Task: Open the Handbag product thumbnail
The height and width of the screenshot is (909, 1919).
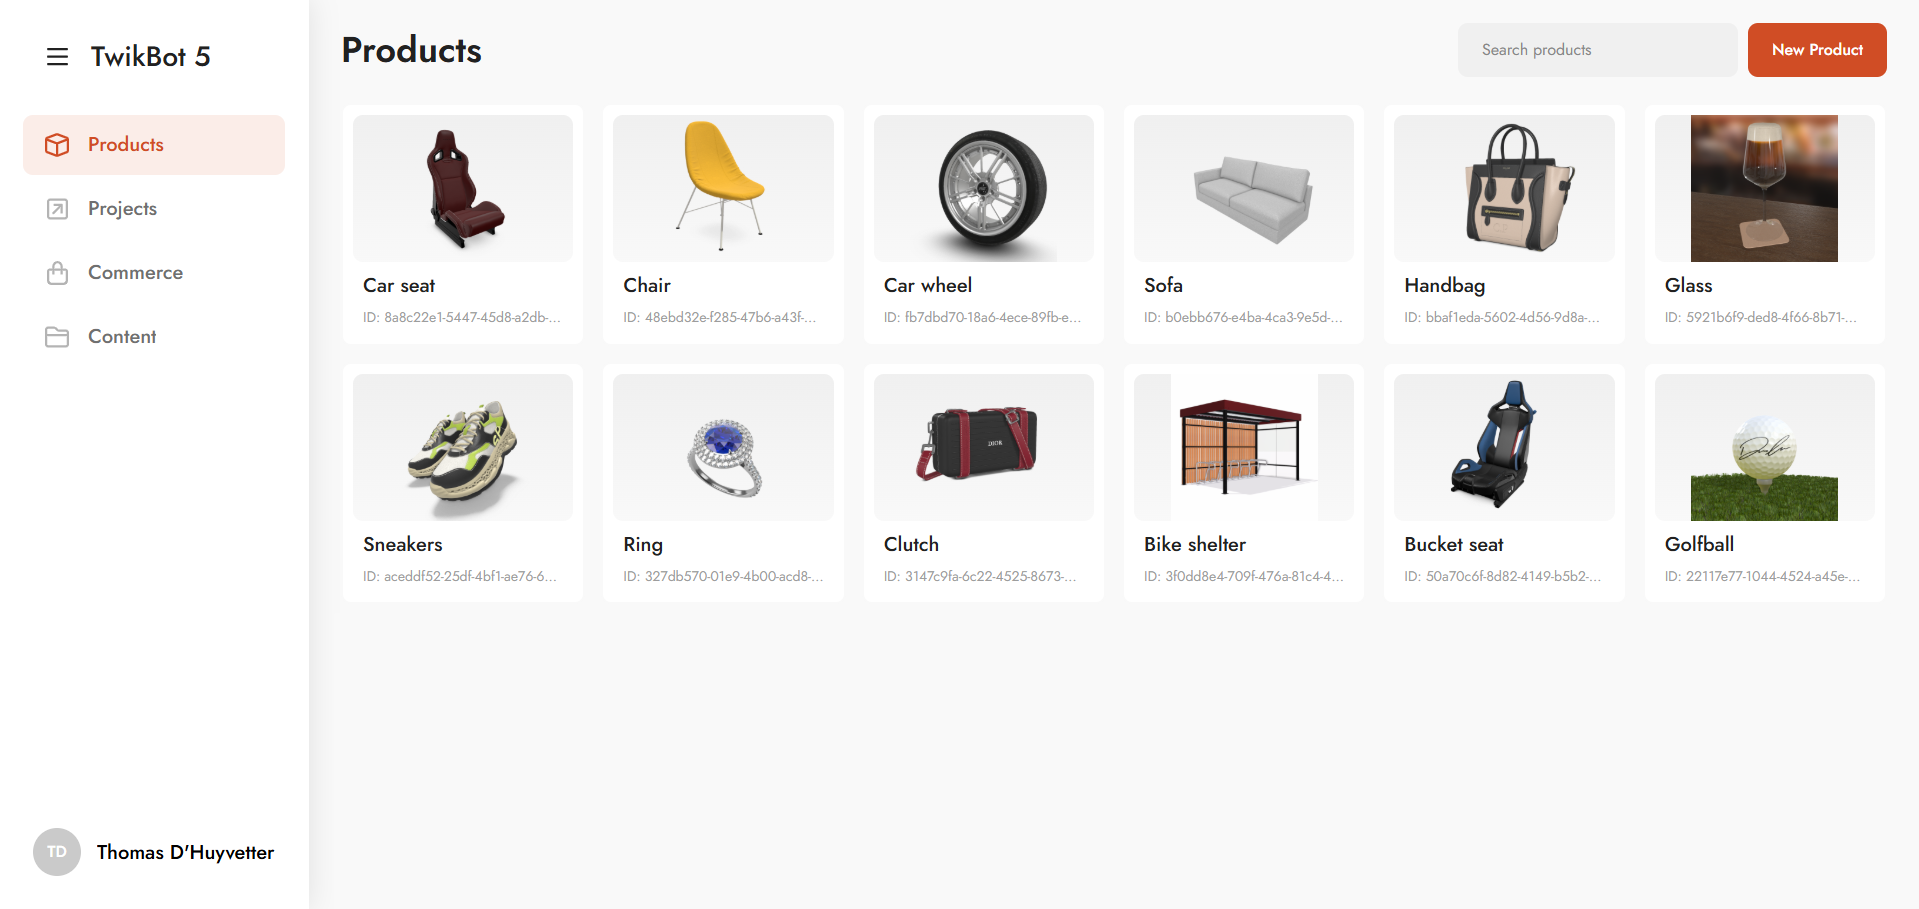Action: click(x=1504, y=188)
